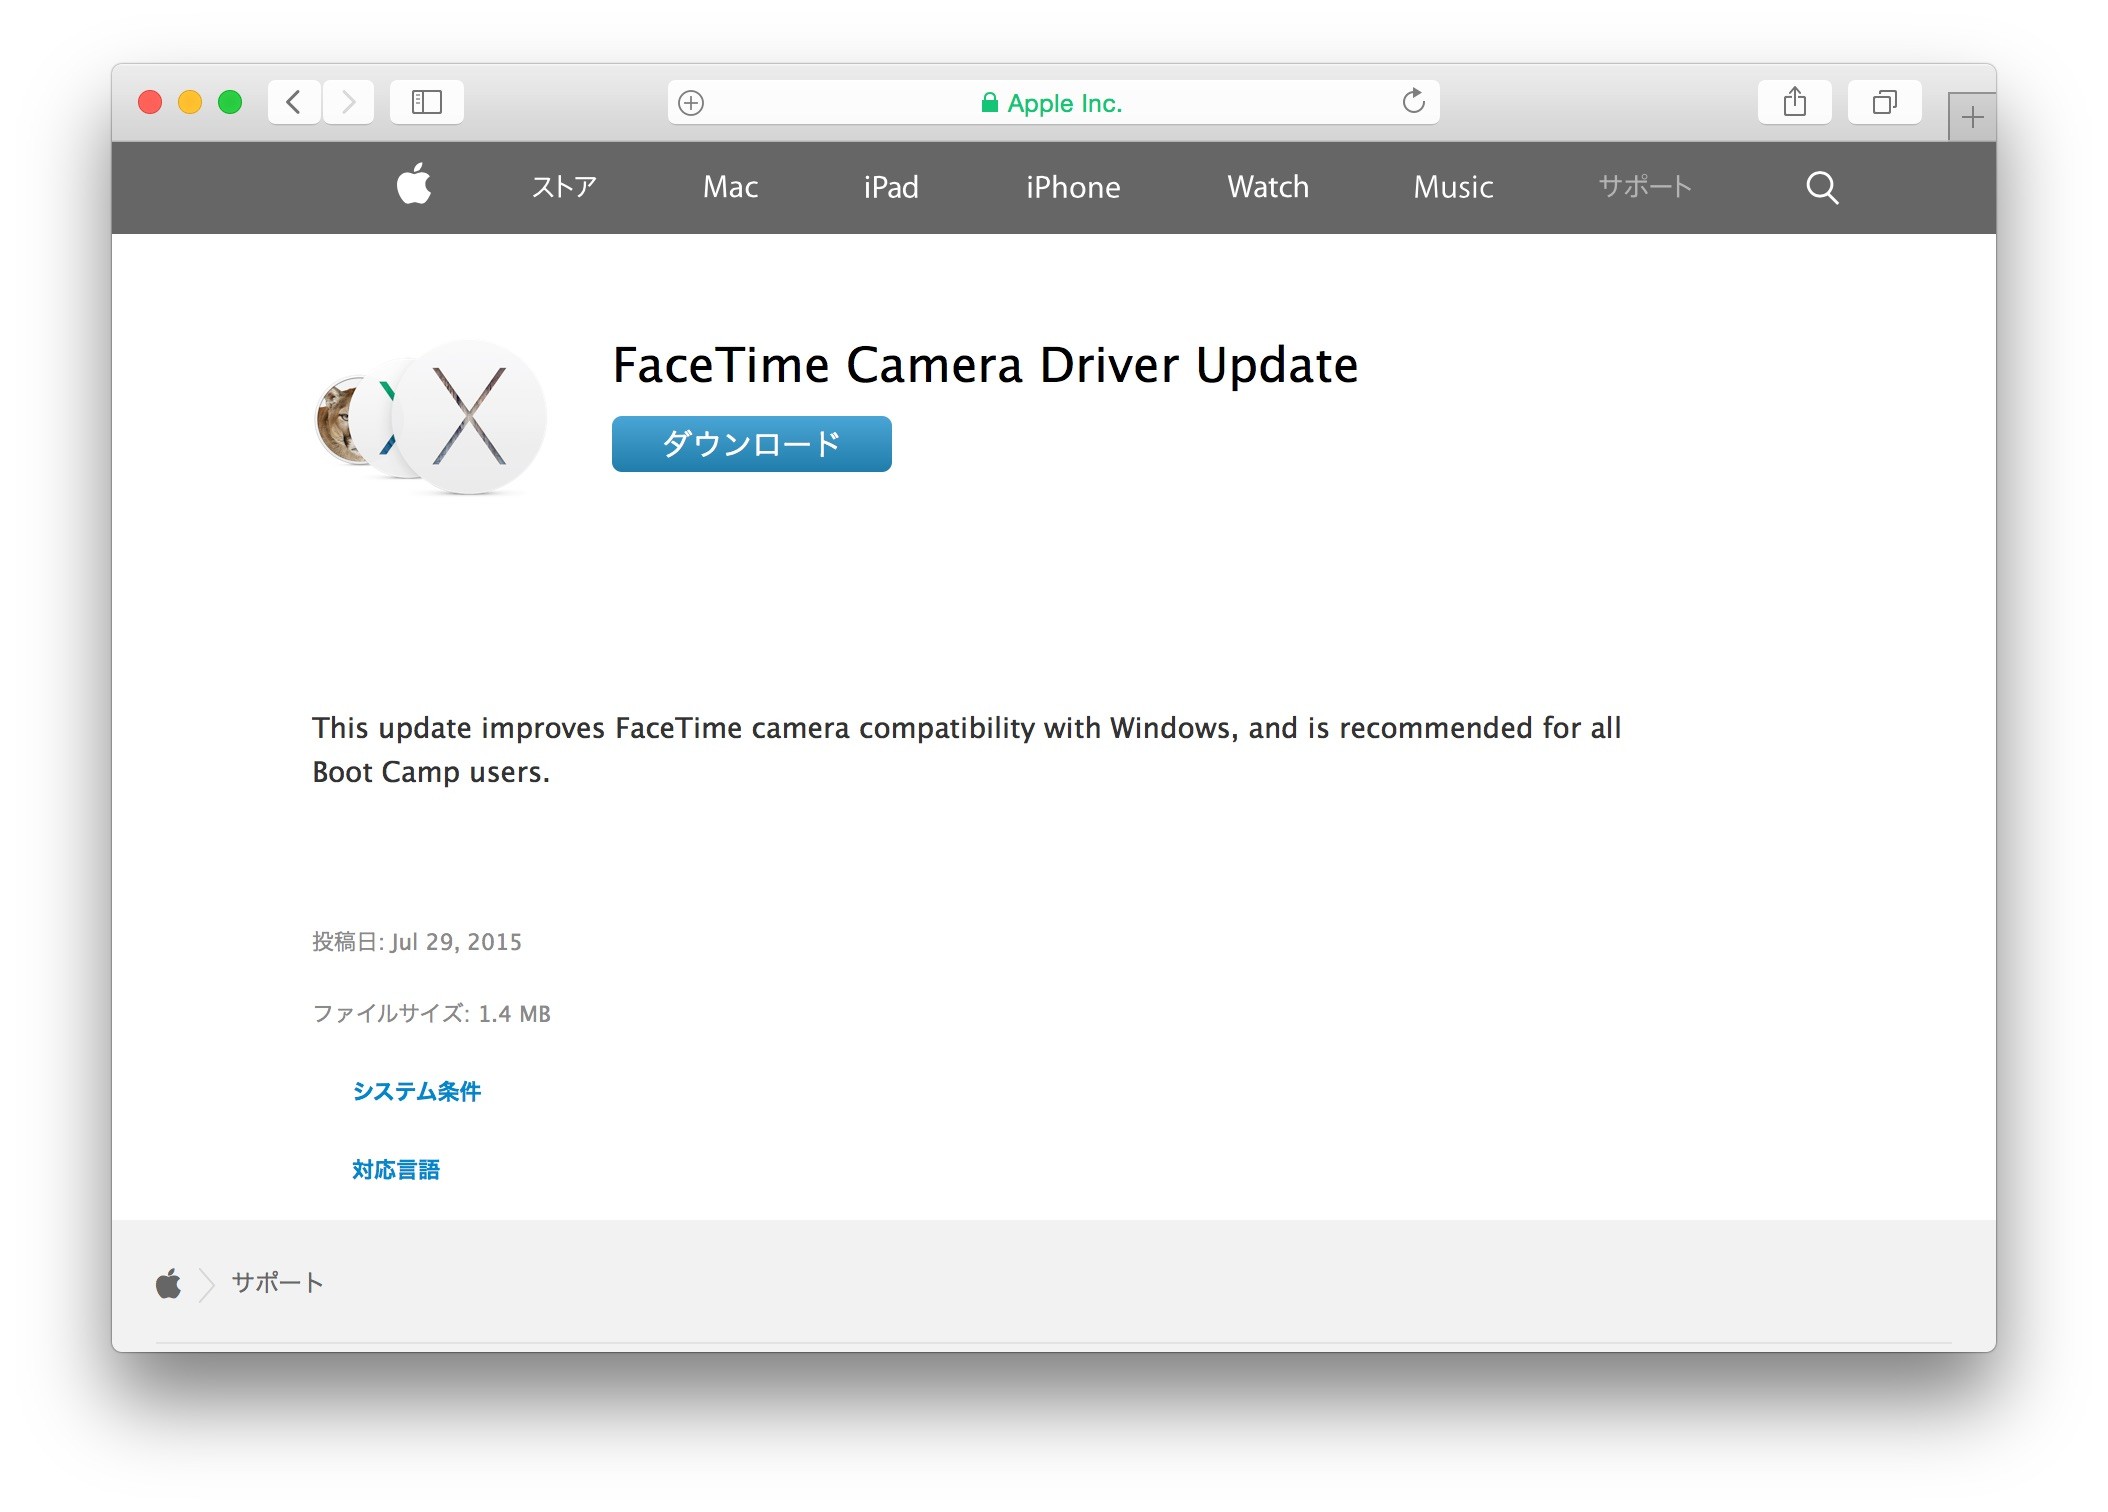Click the Apple logo in the navigation bar
The width and height of the screenshot is (2108, 1512).
(414, 185)
